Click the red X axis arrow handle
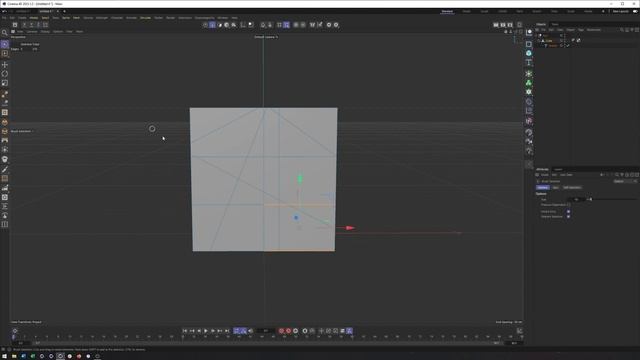Image resolution: width=640 pixels, height=360 pixels. tap(350, 228)
